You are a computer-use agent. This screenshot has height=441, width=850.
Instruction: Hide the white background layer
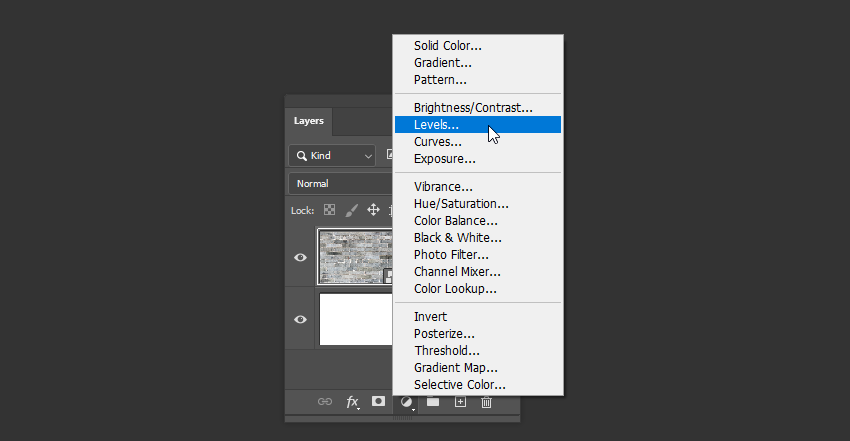300,319
